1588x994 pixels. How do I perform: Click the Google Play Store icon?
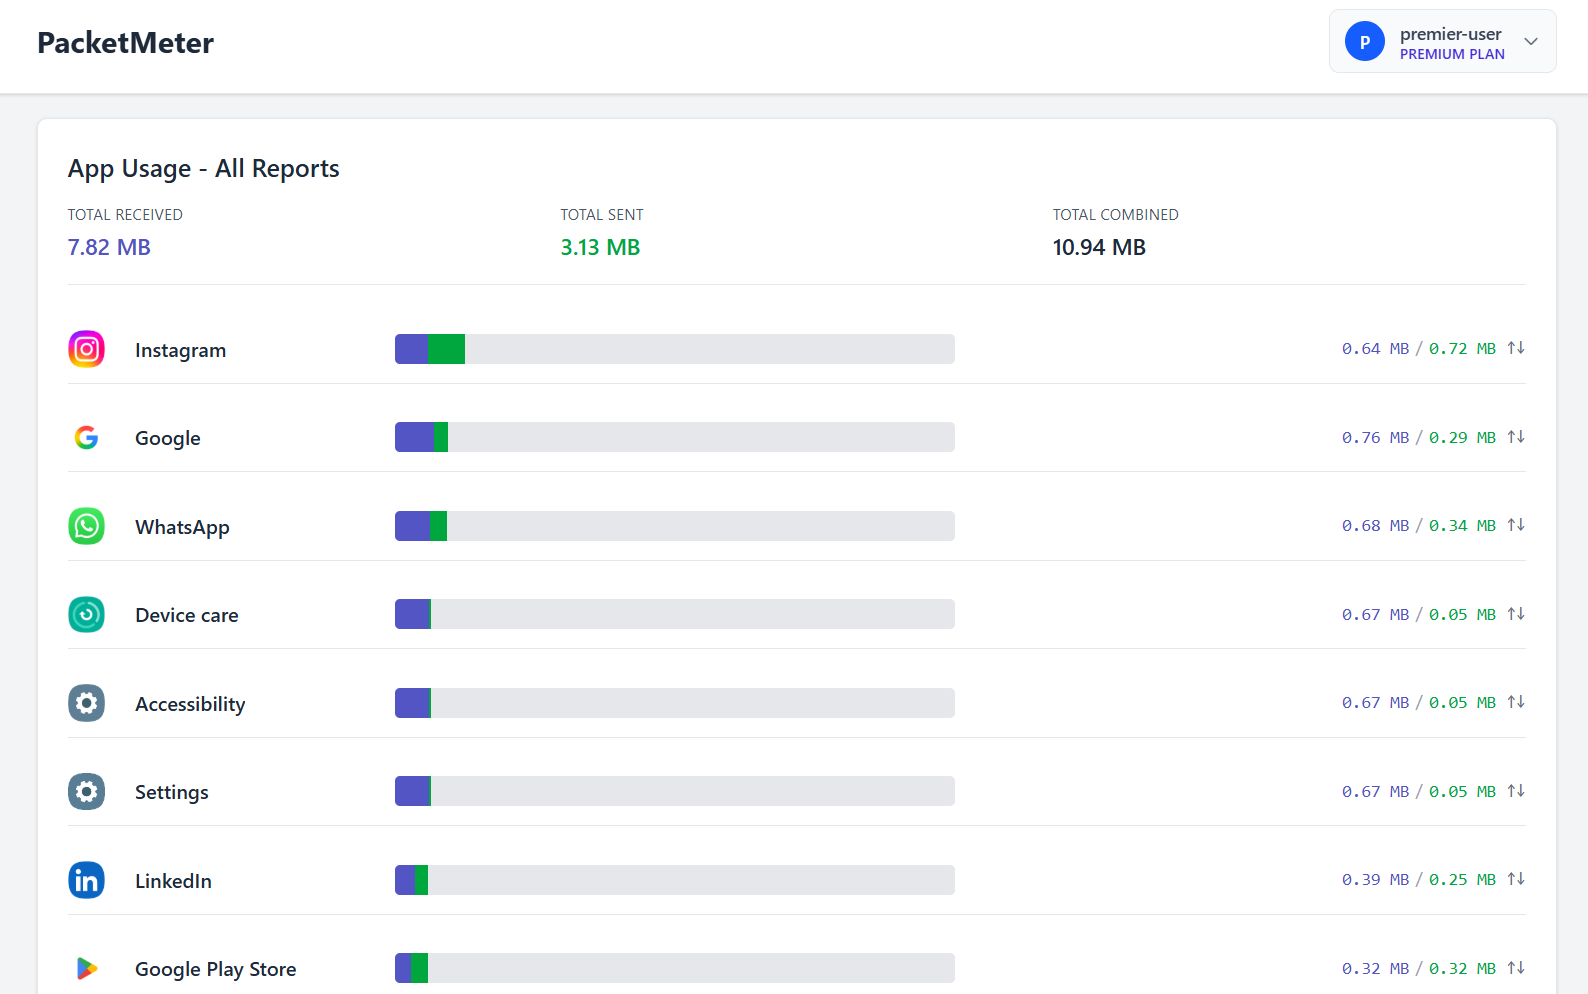pos(86,968)
